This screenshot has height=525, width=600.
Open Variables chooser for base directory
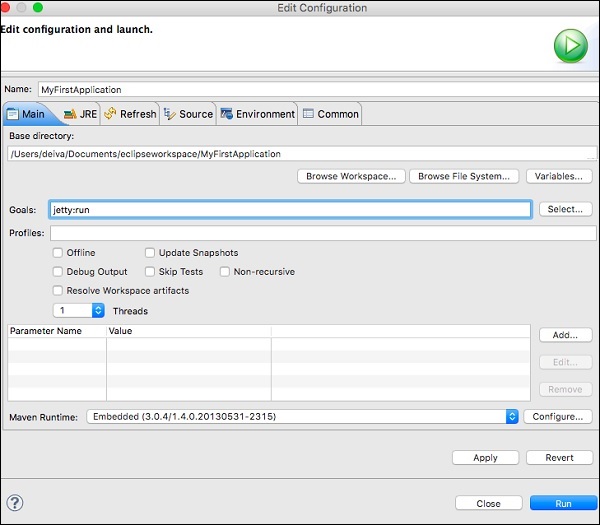tap(558, 176)
